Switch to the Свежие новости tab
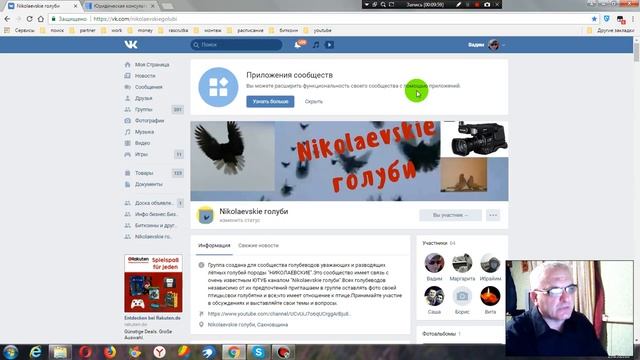Screen dimensions: 640x360 pyautogui.click(x=258, y=245)
